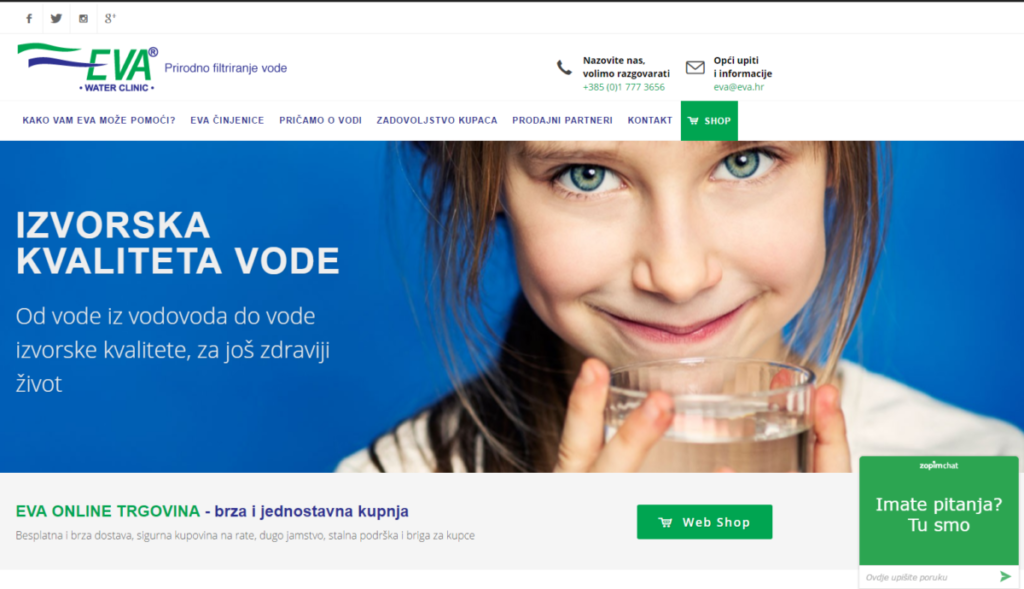This screenshot has width=1024, height=589.
Task: Open 'Kako vam EVA može pomoći?' menu
Action: (x=99, y=120)
